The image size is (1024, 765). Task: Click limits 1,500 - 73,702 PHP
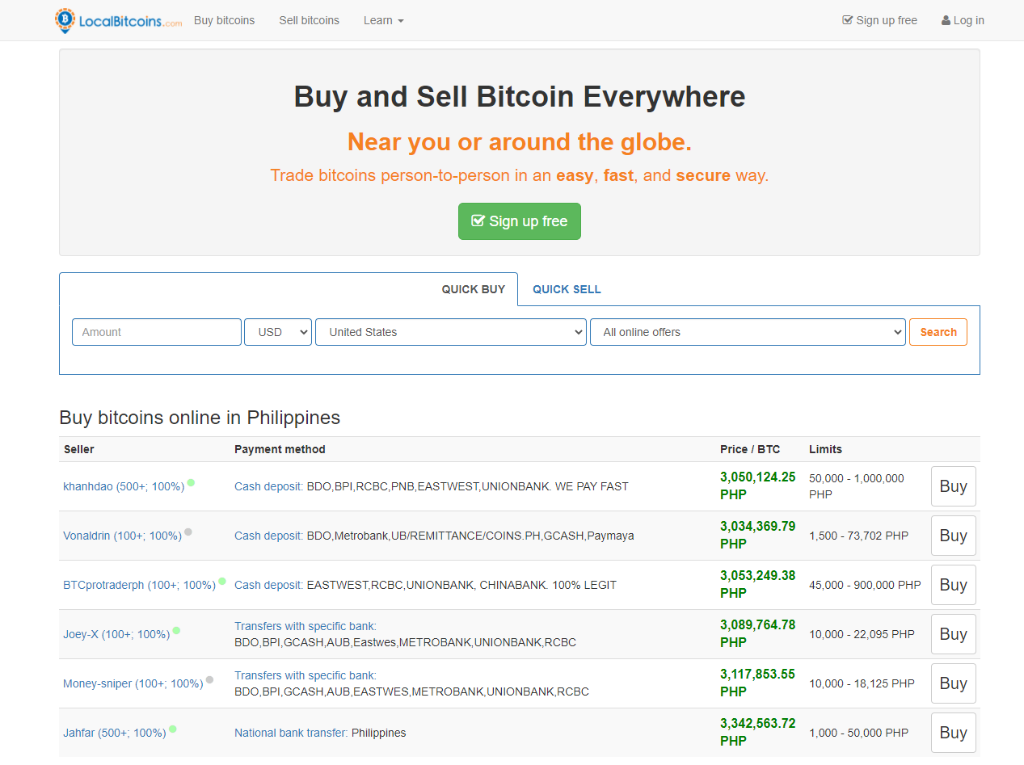pos(859,536)
